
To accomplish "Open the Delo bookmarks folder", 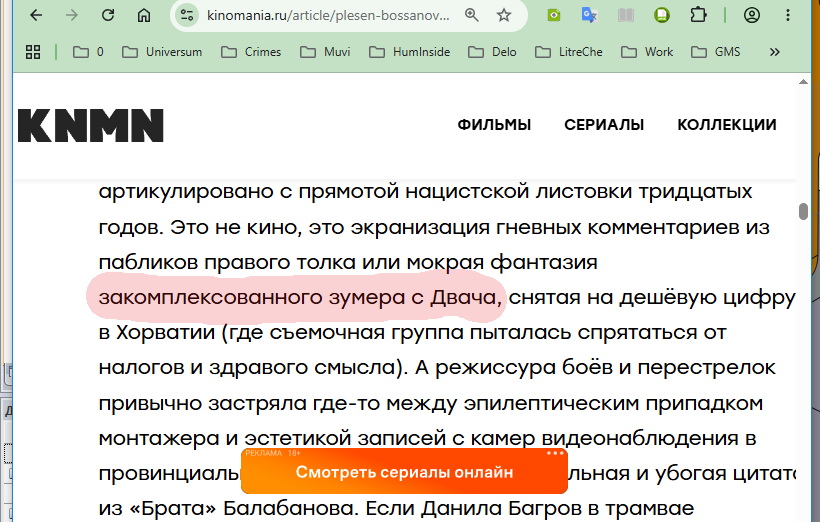I will pyautogui.click(x=493, y=52).
